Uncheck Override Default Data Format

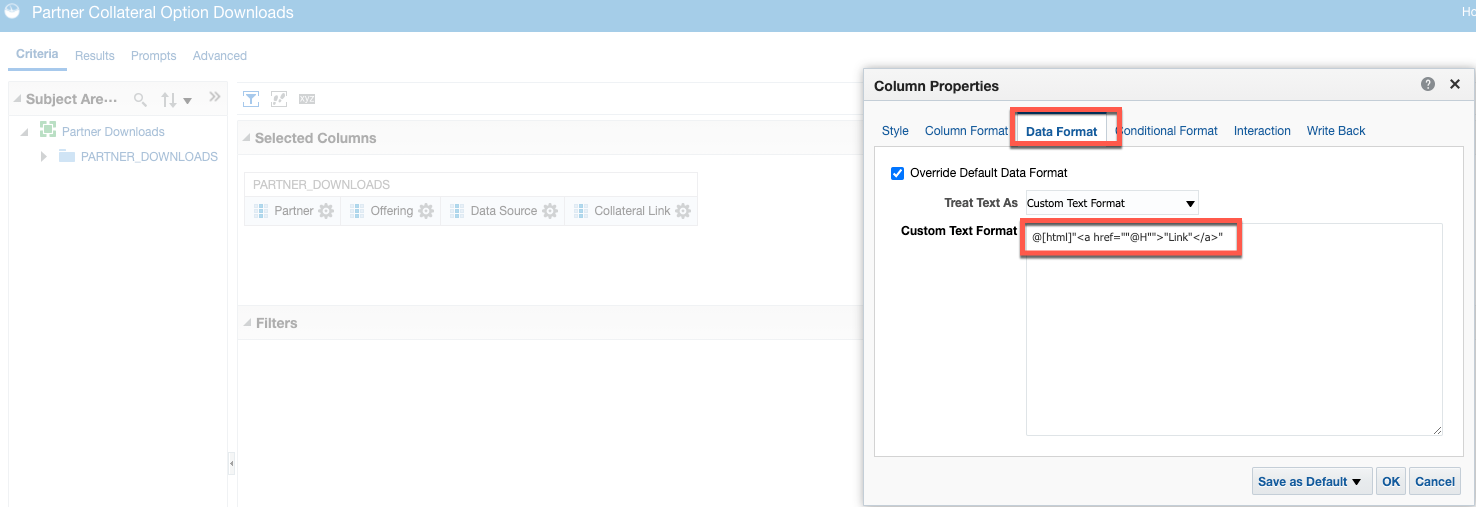897,173
